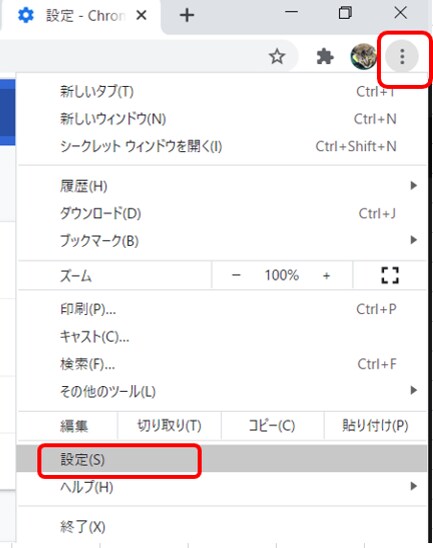The height and width of the screenshot is (548, 433).
Task: Select the 設定 - Chrome tab
Action: click(80, 16)
